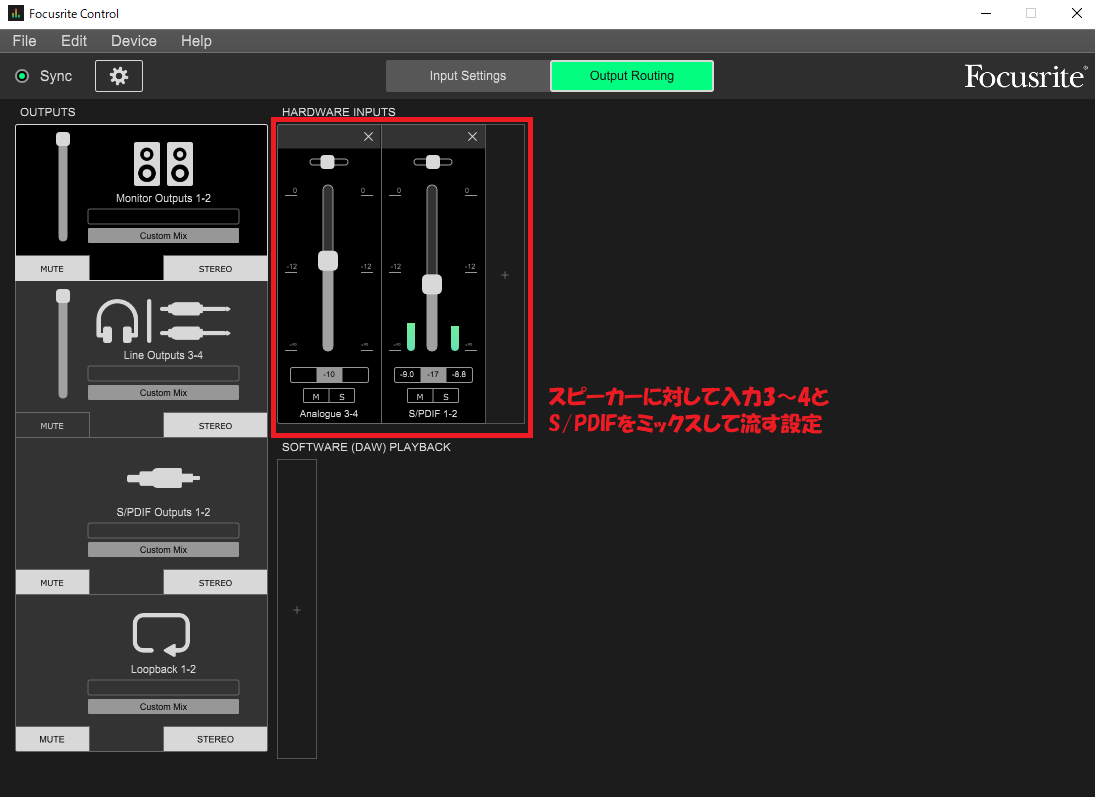Click the Focusrite logo
The height and width of the screenshot is (797, 1095).
(1025, 76)
